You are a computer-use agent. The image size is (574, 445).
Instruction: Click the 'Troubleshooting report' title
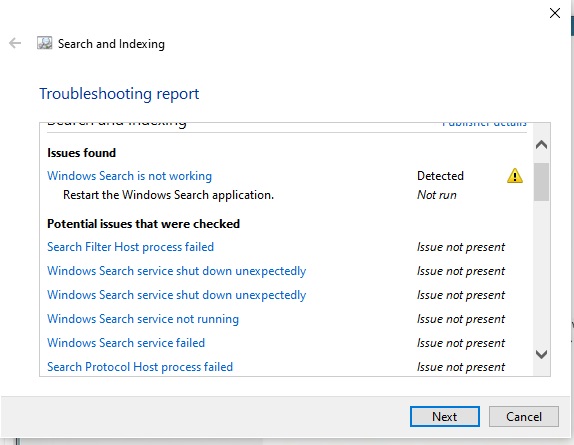(119, 94)
